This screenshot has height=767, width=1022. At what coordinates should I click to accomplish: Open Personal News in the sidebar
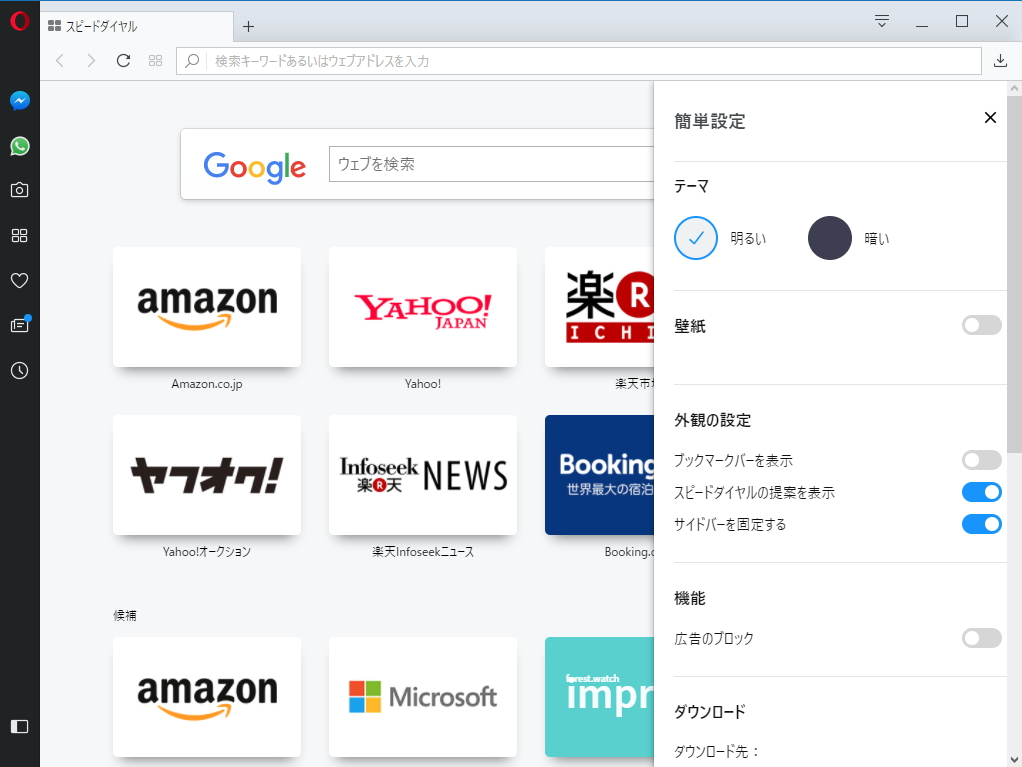[20, 325]
